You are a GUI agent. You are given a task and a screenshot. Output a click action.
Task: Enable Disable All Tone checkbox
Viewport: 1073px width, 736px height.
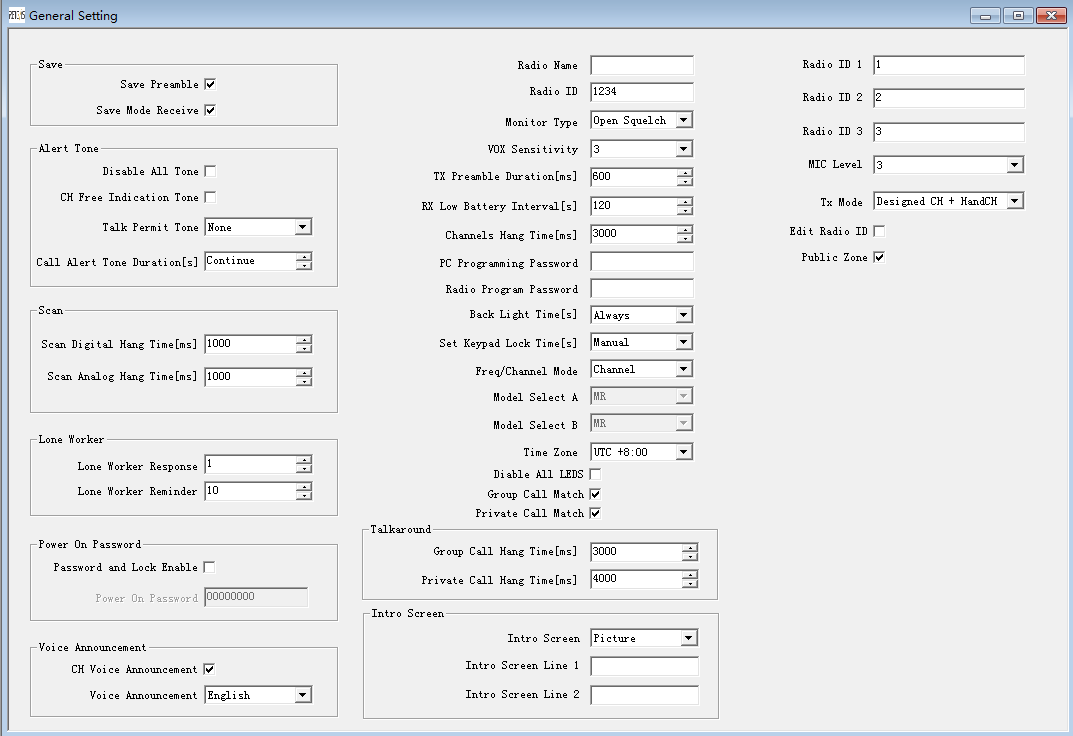click(210, 172)
